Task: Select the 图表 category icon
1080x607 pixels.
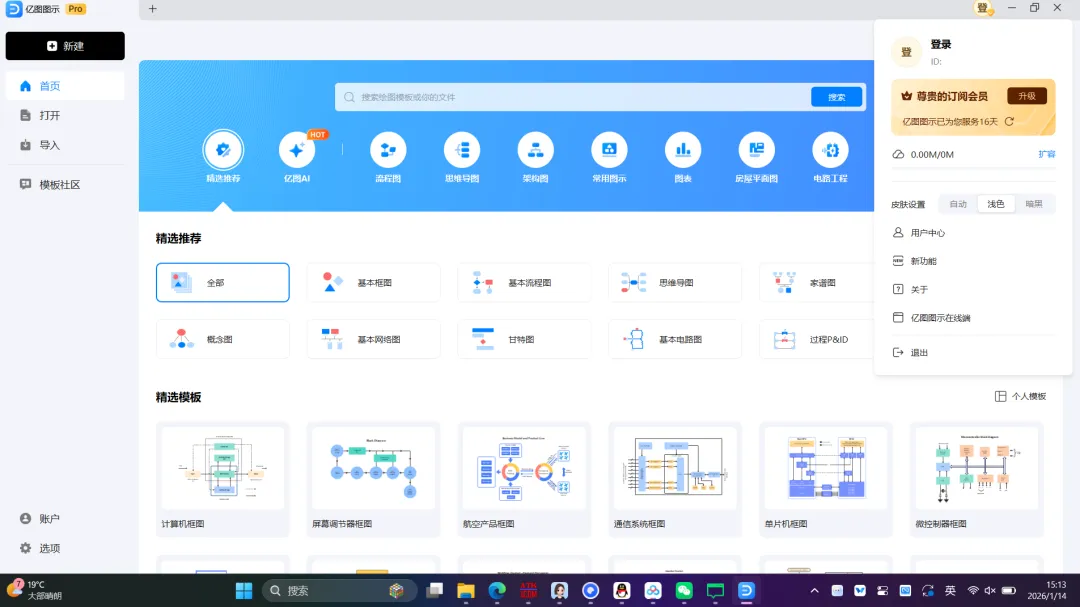Action: (x=683, y=150)
